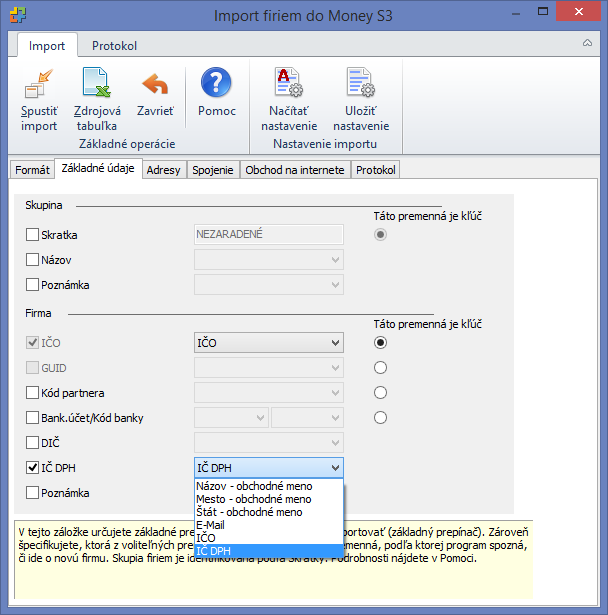Open the Bank.účet dropdown

(x=231, y=418)
